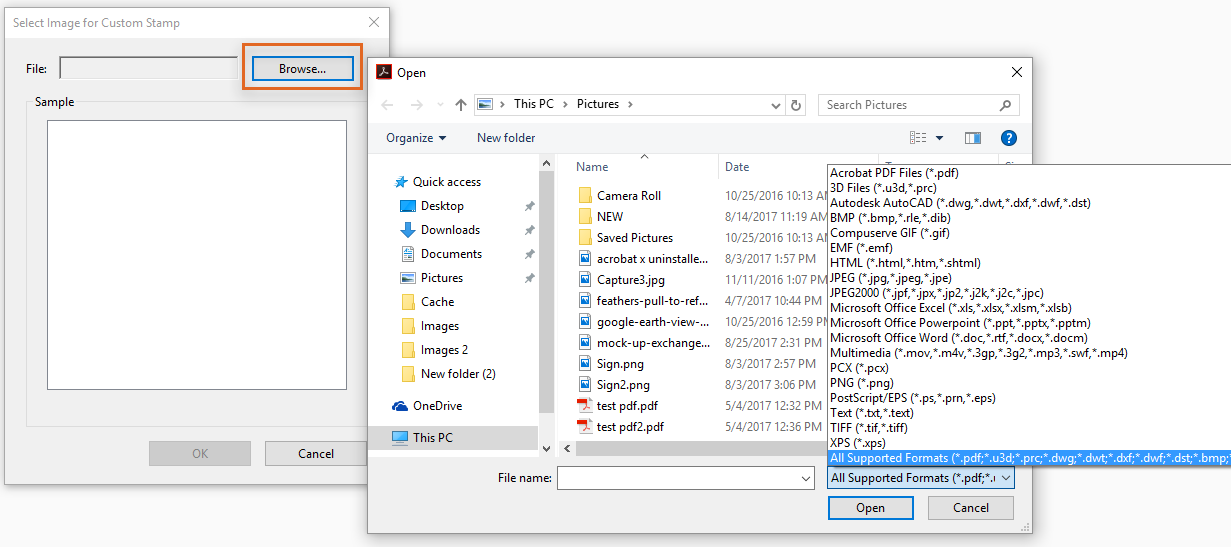The width and height of the screenshot is (1231, 547).
Task: Expand the chevron after Pictures breadcrumb
Action: tap(630, 104)
